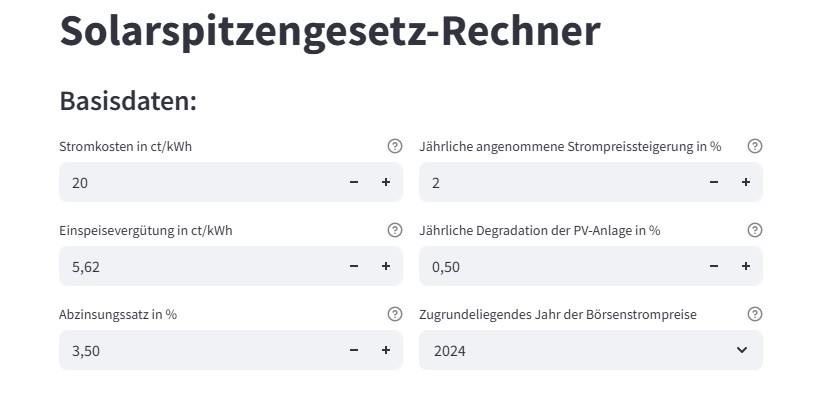The image size is (840, 395).
Task: Decrease PV-Anlage degradation with minus
Action: pos(714,266)
